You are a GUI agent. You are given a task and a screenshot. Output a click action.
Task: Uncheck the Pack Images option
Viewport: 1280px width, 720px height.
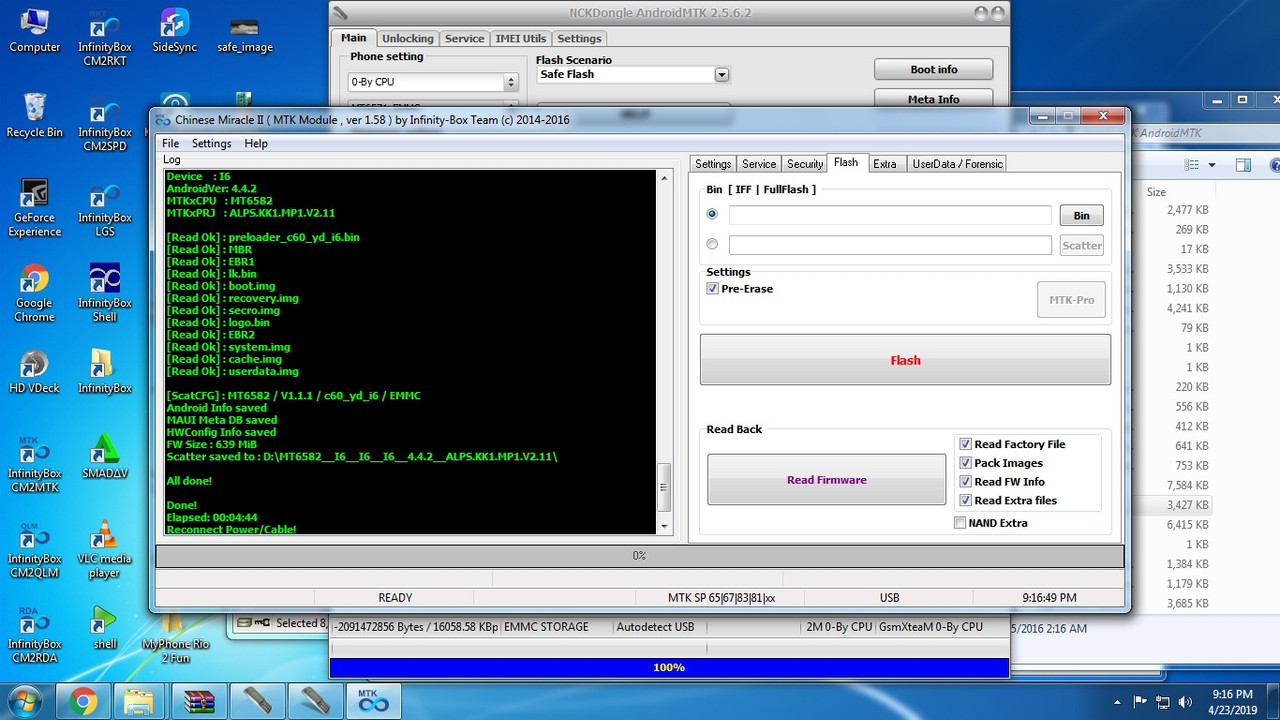[x=965, y=463]
